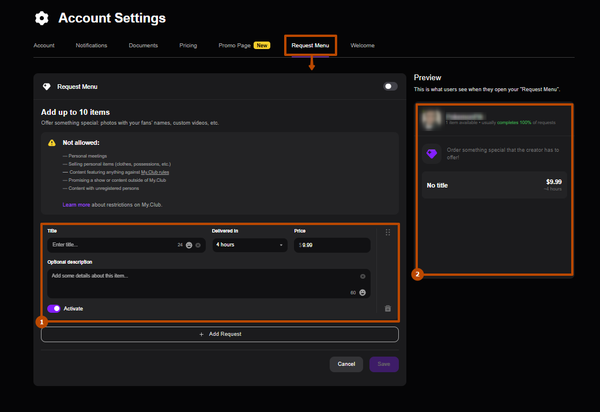Click into the Price input field

coord(335,245)
